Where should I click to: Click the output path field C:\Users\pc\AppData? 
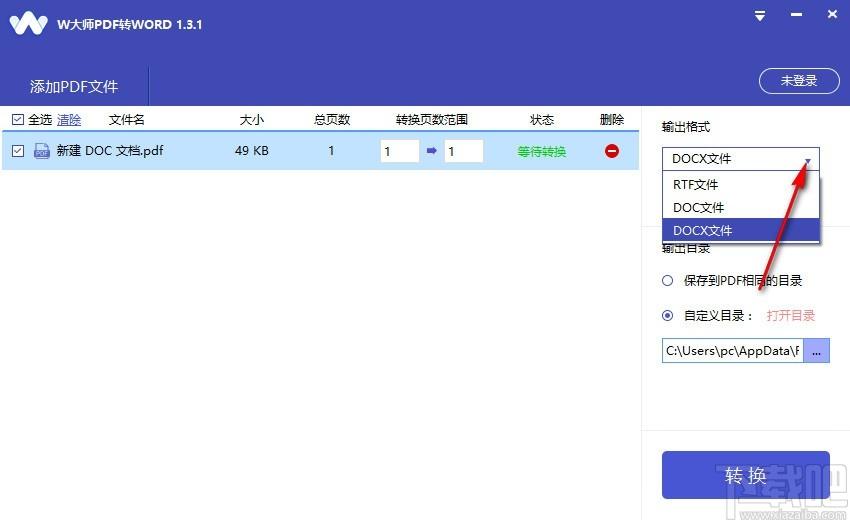click(732, 351)
